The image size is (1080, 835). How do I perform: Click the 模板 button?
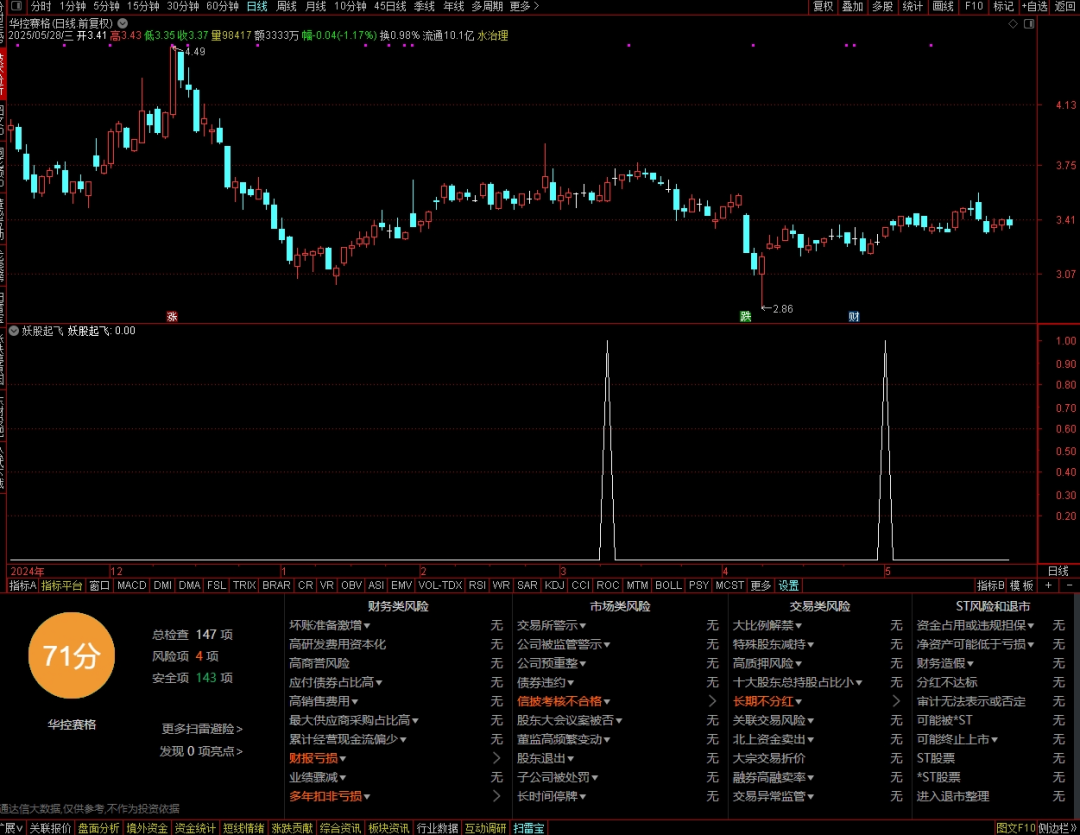tap(1021, 585)
